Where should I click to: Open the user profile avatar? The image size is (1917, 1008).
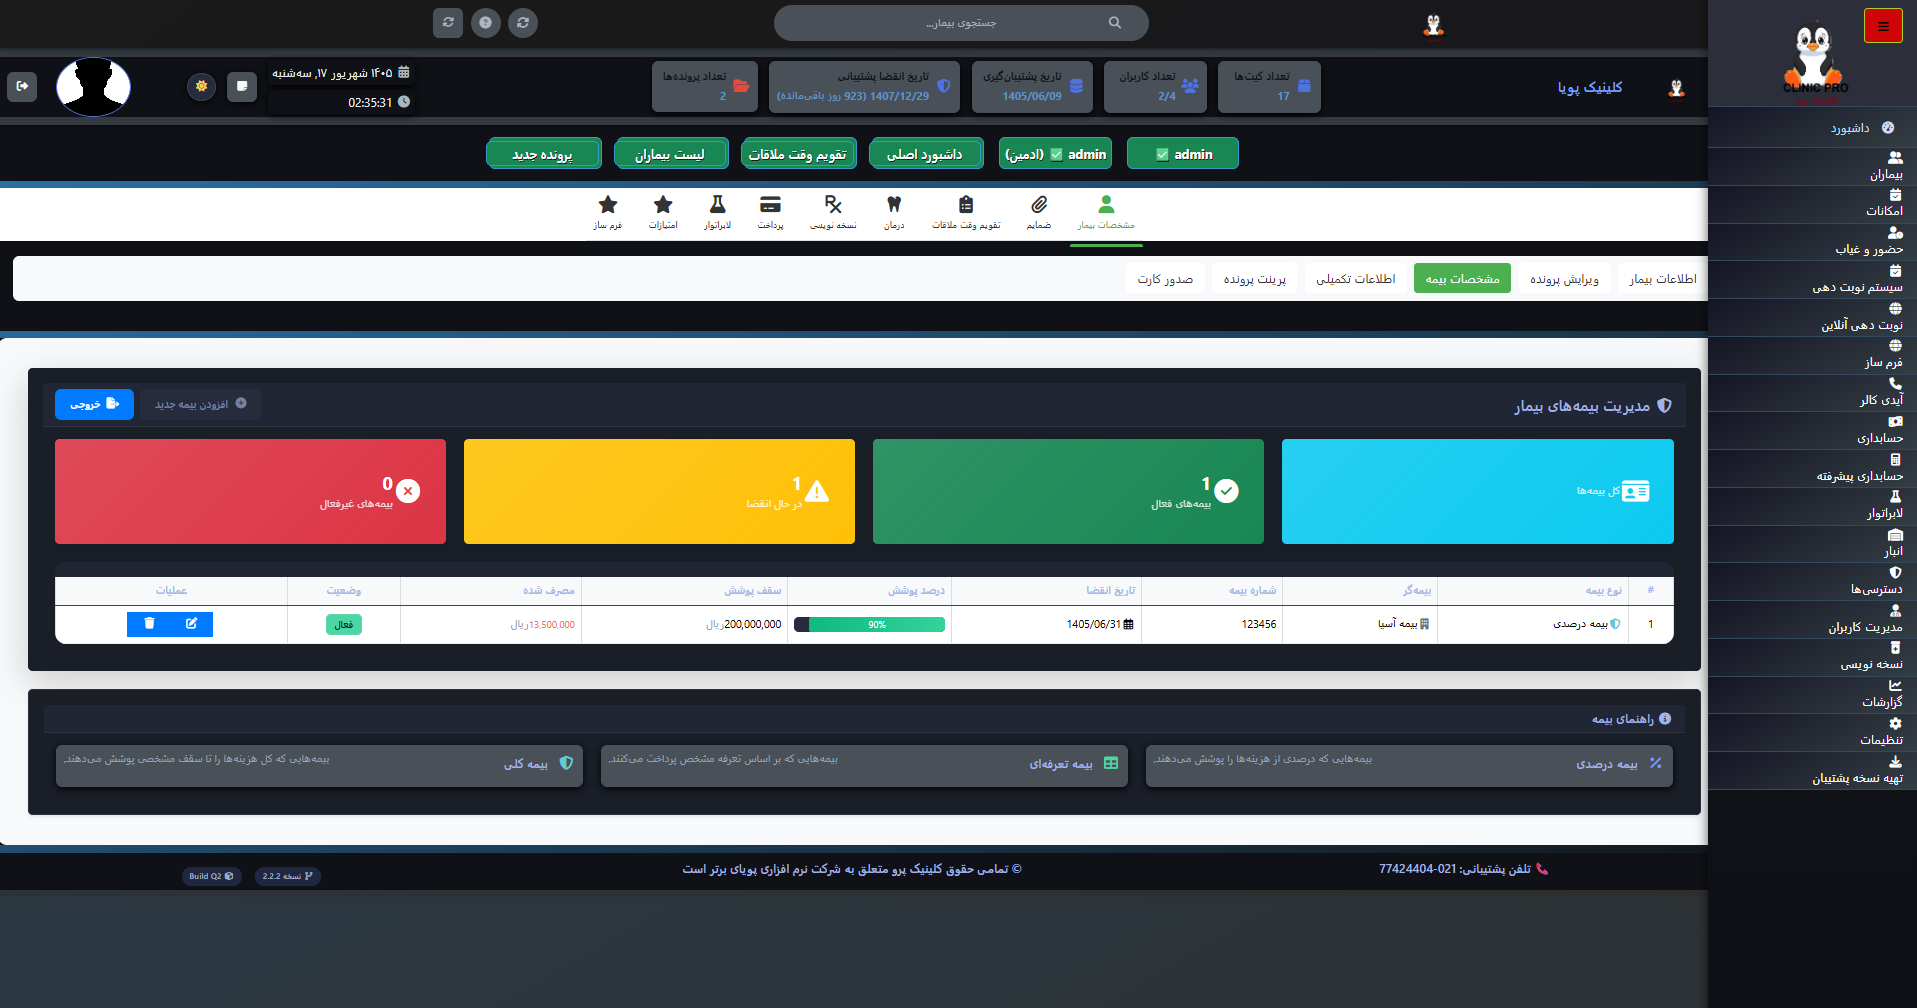pyautogui.click(x=93, y=87)
